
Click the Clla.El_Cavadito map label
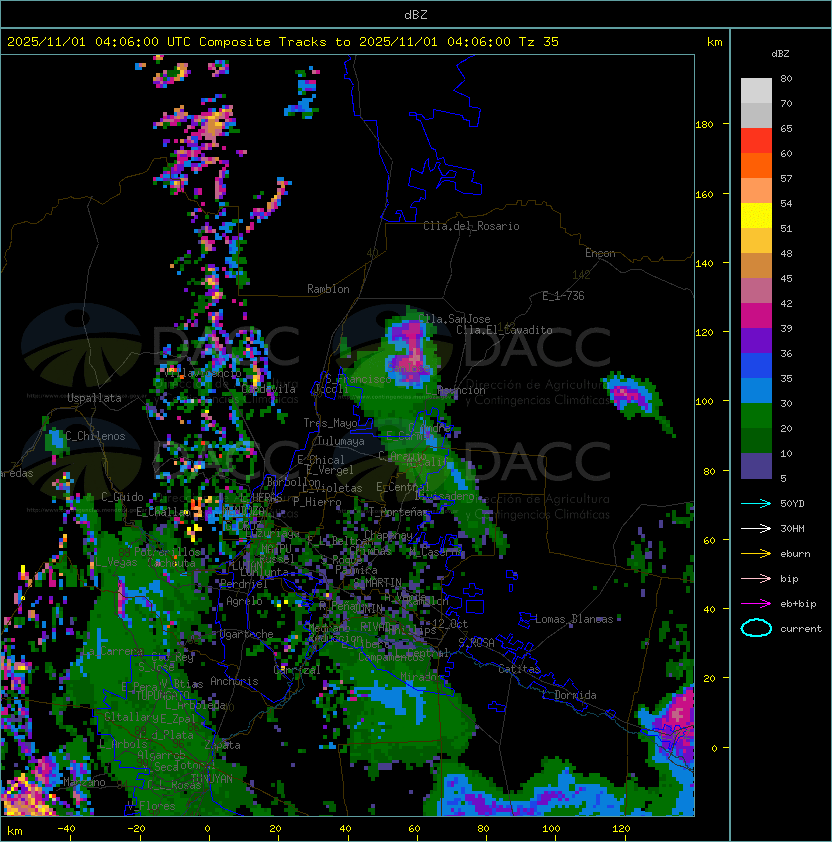504,330
